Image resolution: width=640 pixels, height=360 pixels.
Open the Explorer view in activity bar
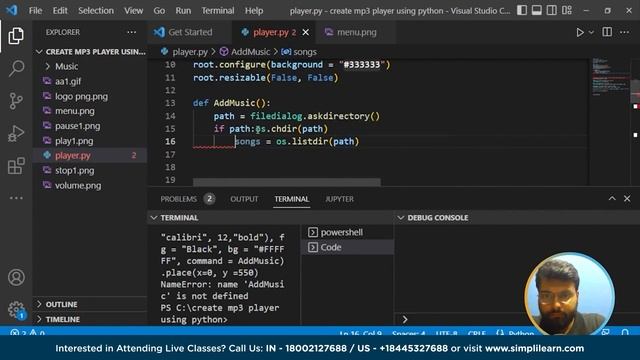(16, 36)
